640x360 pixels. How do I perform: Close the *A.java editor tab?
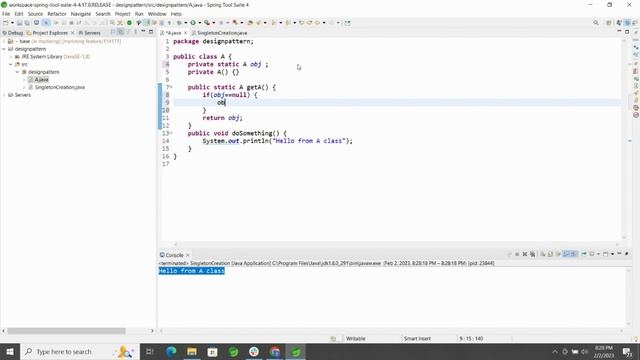click(x=185, y=33)
